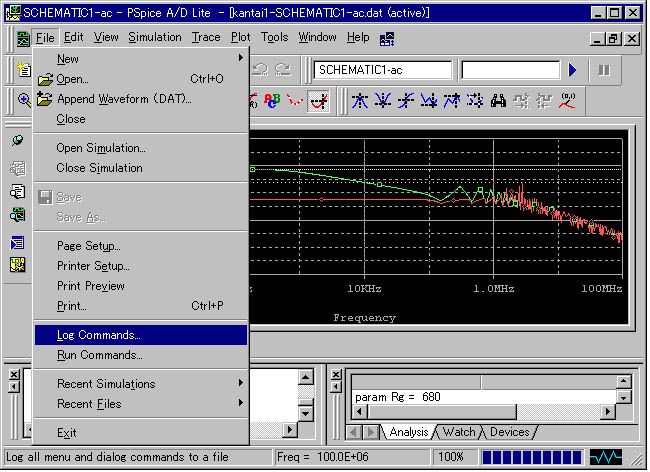Toggle the cursor button on the toolbar
Viewport: 650px width, 472px height.
[x=318, y=101]
